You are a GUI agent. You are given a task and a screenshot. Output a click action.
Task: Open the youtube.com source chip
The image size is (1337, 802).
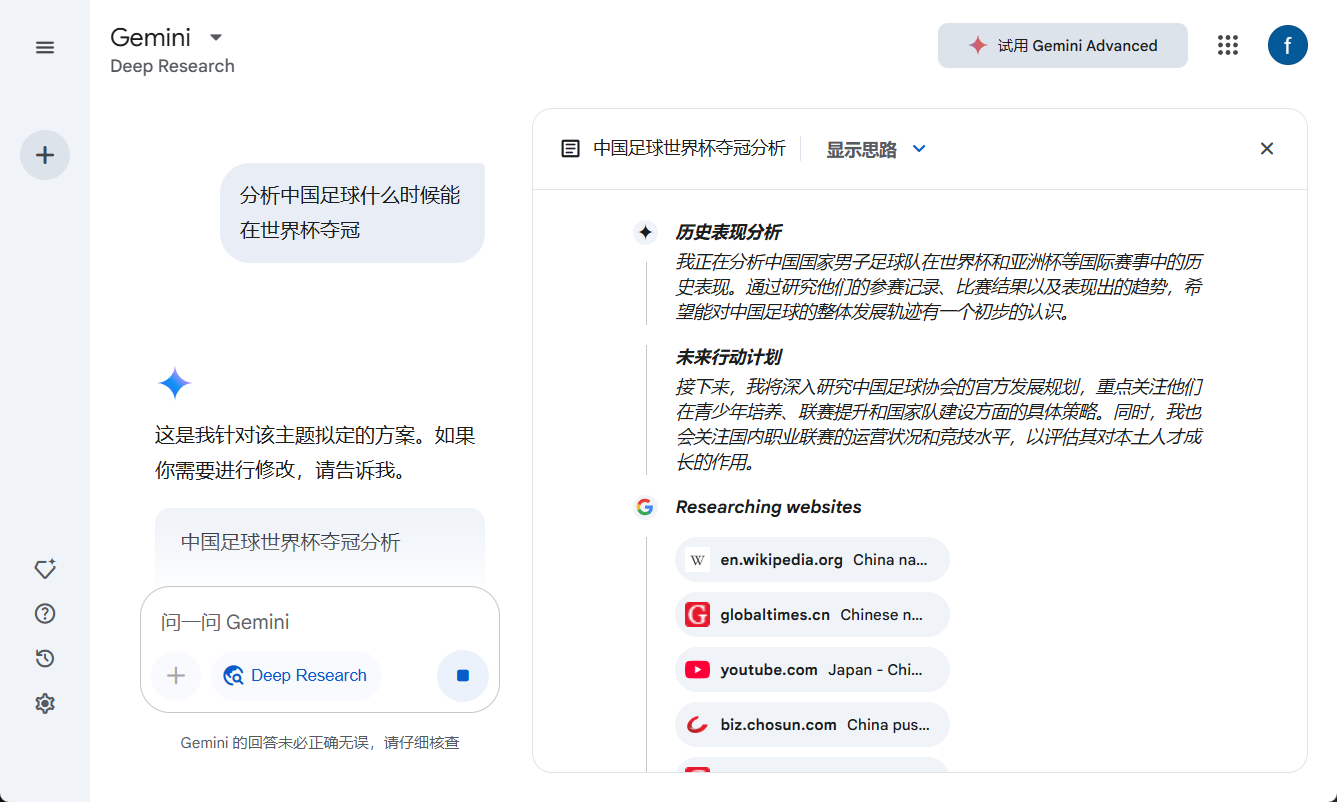point(811,670)
